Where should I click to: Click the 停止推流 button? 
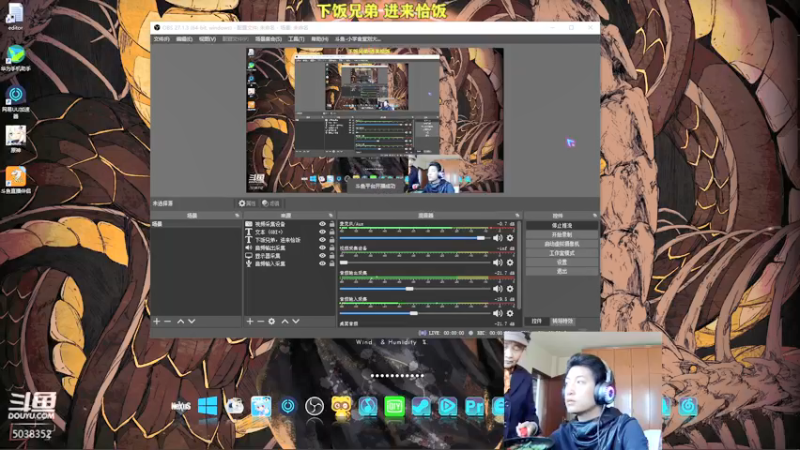point(562,225)
